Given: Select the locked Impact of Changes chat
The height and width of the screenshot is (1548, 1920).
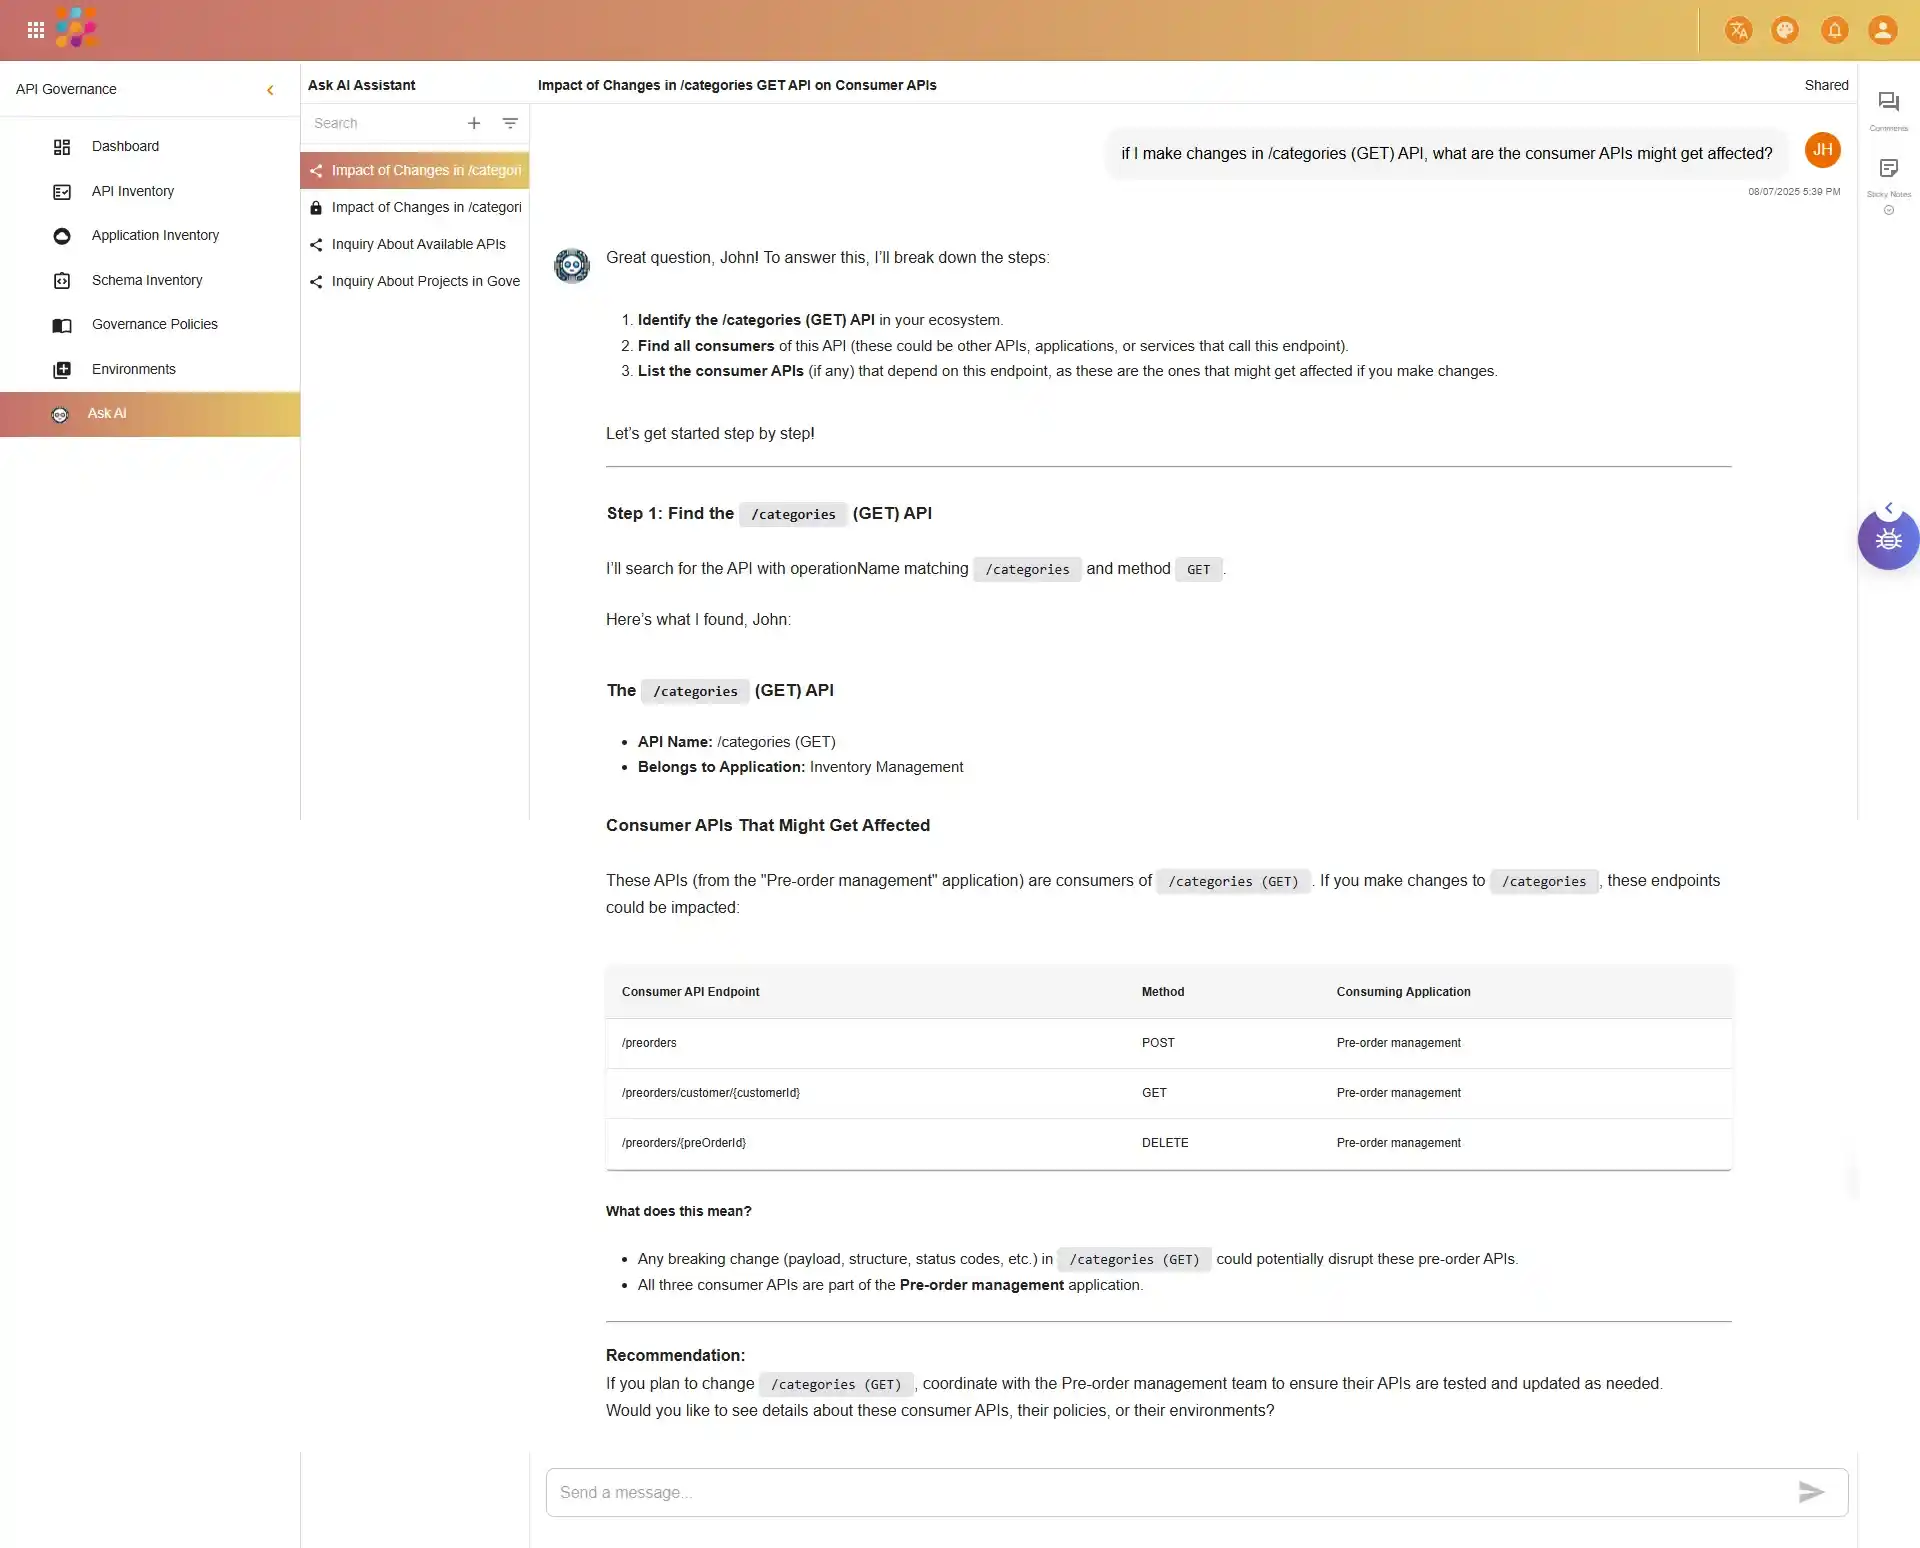Looking at the screenshot, I should coord(425,207).
